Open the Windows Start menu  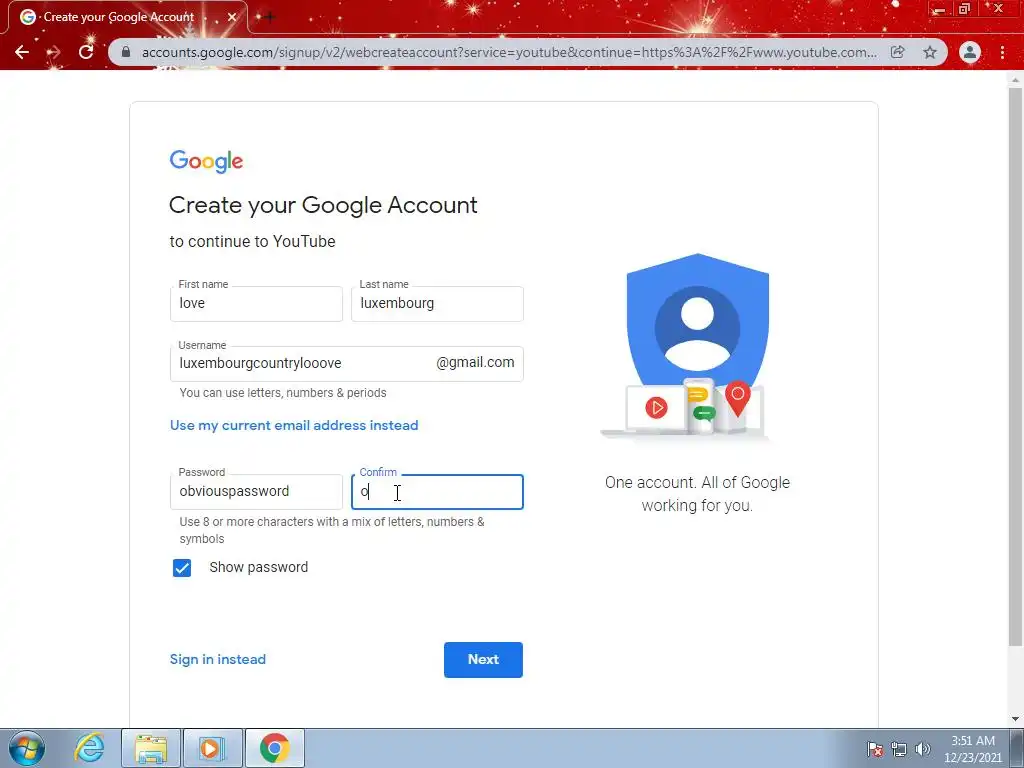click(27, 748)
